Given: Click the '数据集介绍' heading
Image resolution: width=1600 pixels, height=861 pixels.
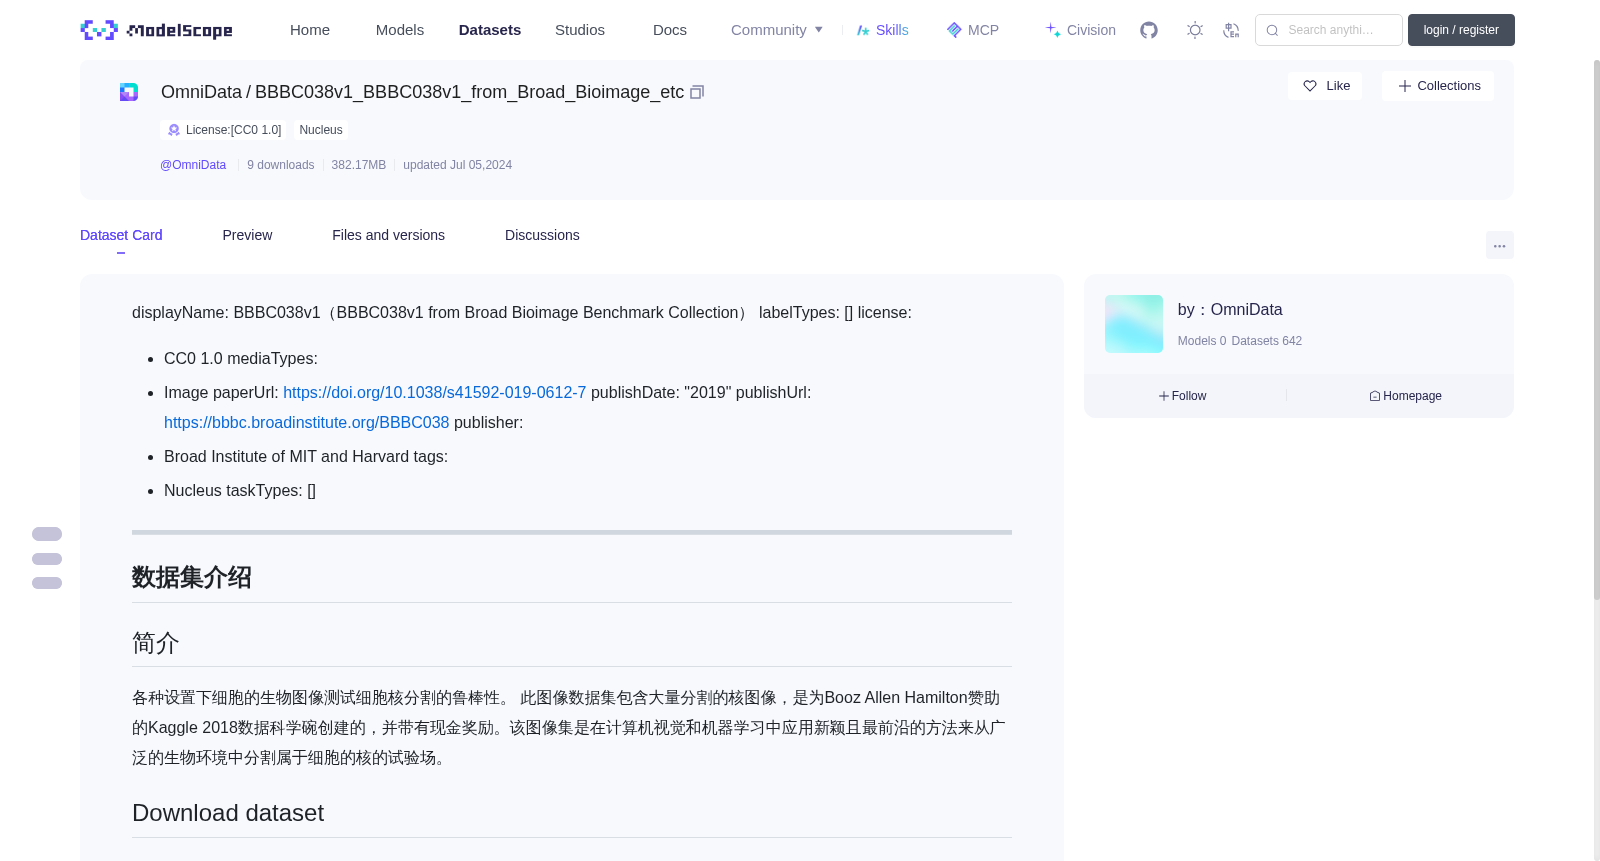Looking at the screenshot, I should tap(192, 577).
